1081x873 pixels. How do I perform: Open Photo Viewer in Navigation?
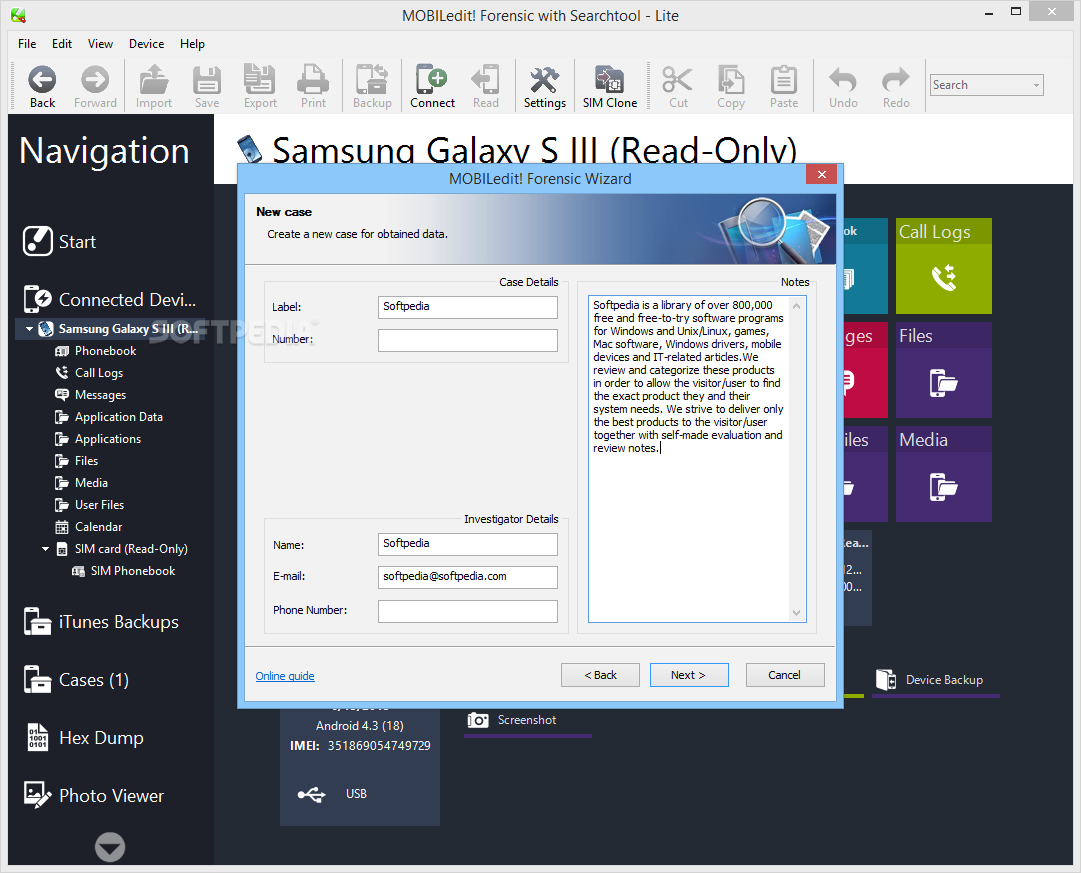[94, 795]
